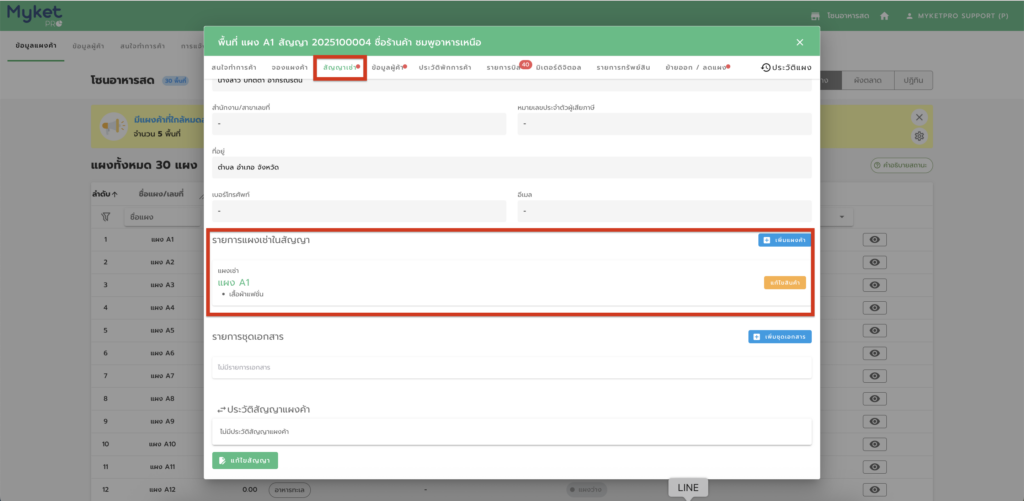Viewport: 1024px width, 501px height.
Task: Click the green แก้ไขสัญญา button
Action: pyautogui.click(x=245, y=460)
